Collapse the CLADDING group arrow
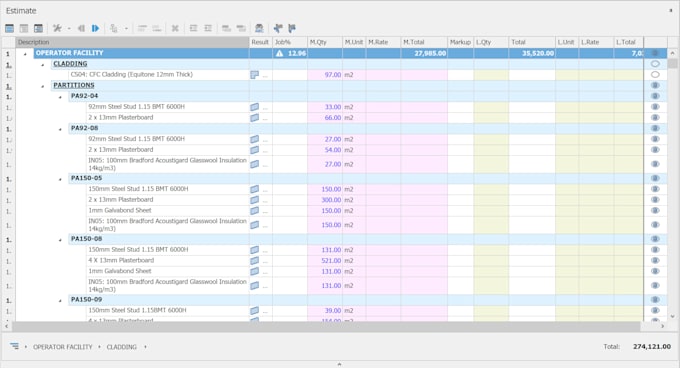The height and width of the screenshot is (368, 680). click(x=42, y=65)
